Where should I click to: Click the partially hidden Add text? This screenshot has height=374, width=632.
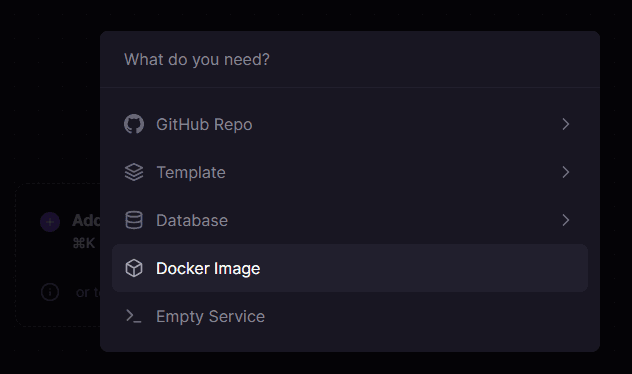[86, 220]
